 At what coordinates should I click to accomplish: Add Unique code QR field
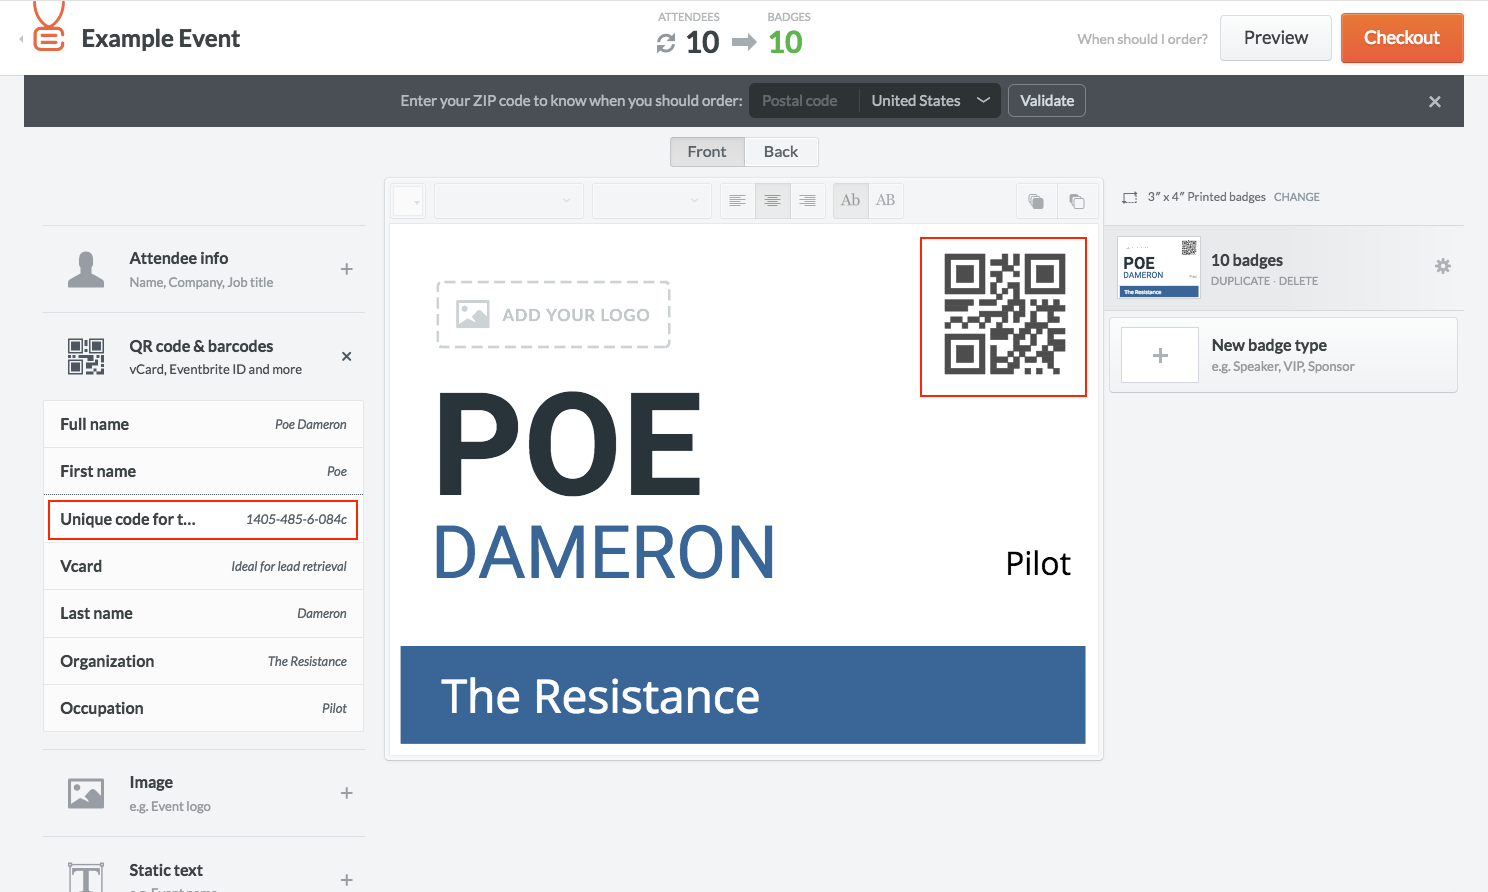[x=203, y=519]
